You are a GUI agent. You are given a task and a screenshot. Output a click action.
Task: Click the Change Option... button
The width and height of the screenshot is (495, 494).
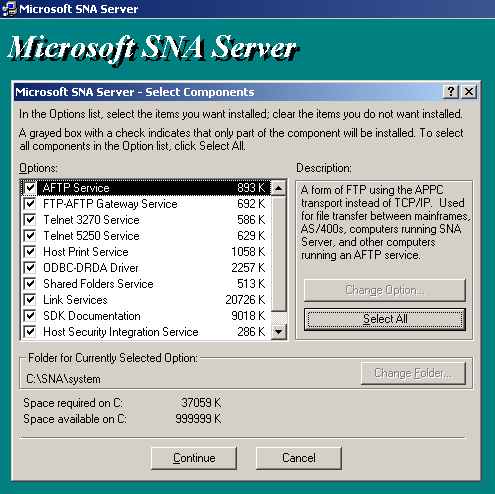click(385, 290)
